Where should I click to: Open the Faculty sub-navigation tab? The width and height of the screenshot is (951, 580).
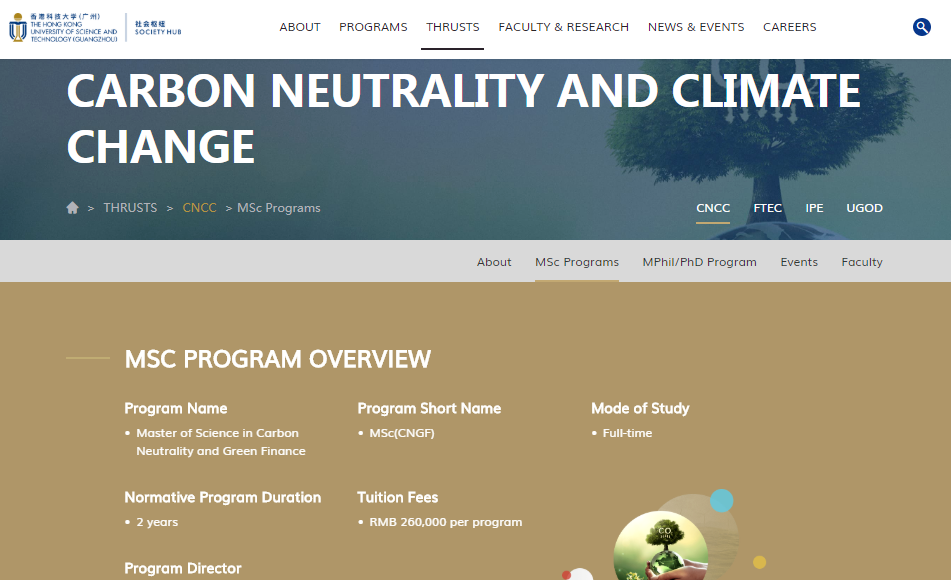[x=862, y=262]
